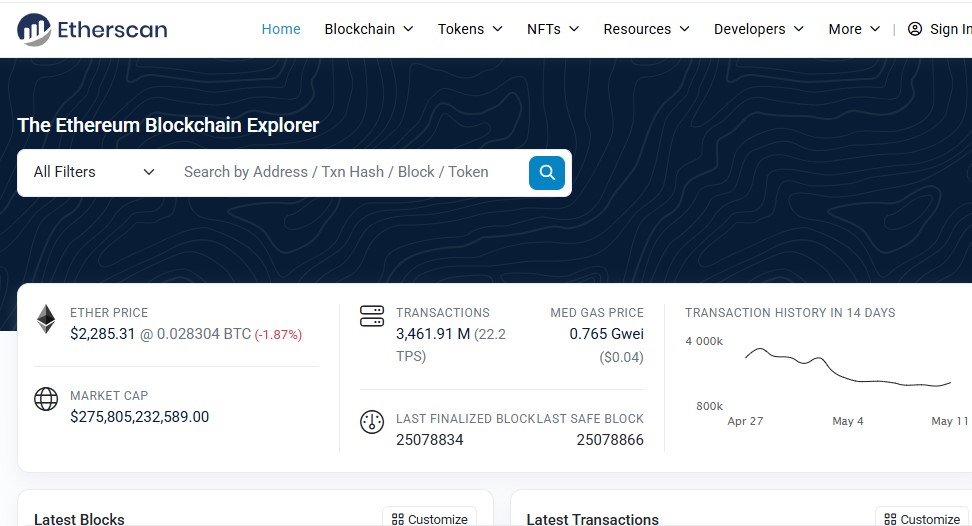Click the Apr 27 chart axis label
972x526 pixels.
tap(745, 421)
